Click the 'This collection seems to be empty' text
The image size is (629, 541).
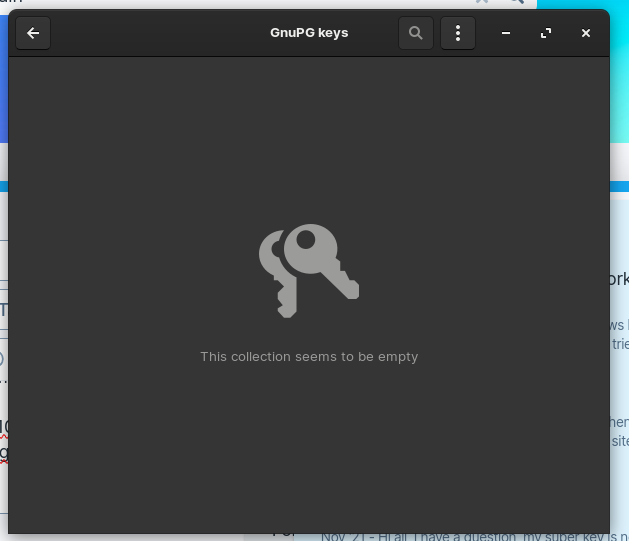309,357
